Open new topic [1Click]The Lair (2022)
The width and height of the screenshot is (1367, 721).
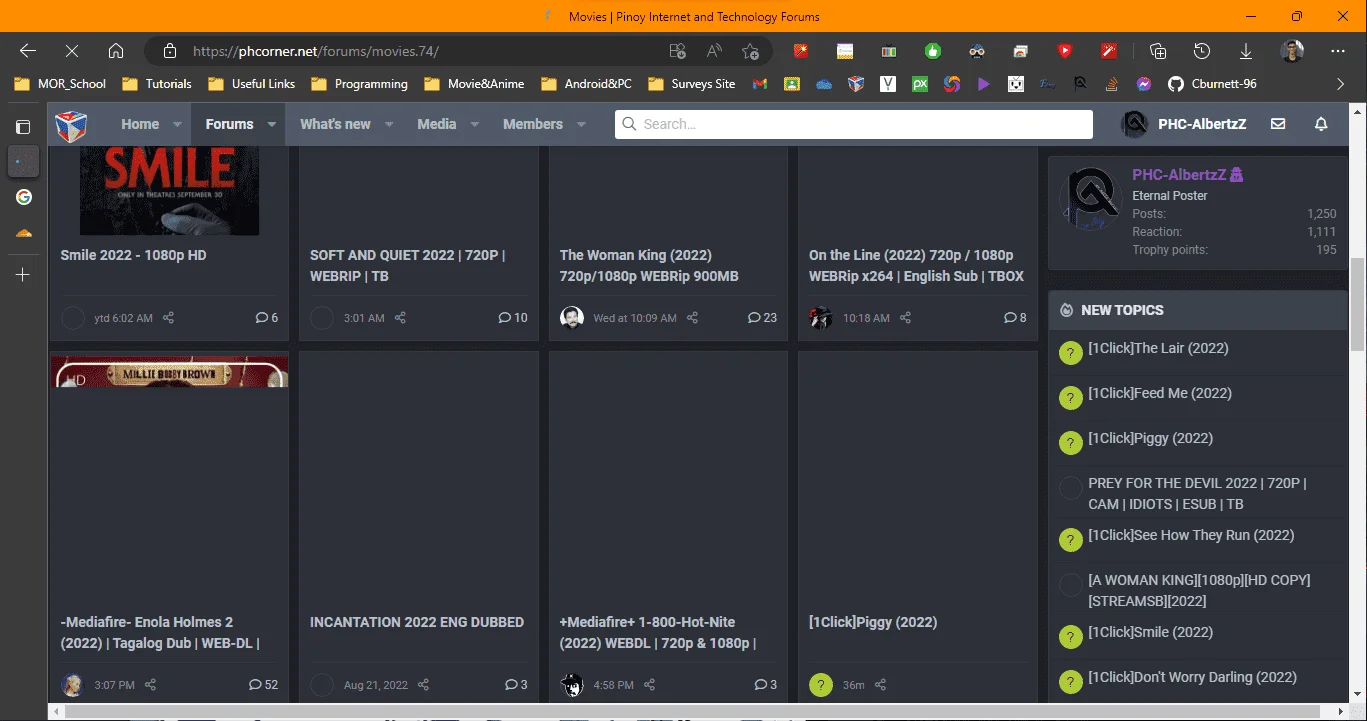(x=1158, y=348)
